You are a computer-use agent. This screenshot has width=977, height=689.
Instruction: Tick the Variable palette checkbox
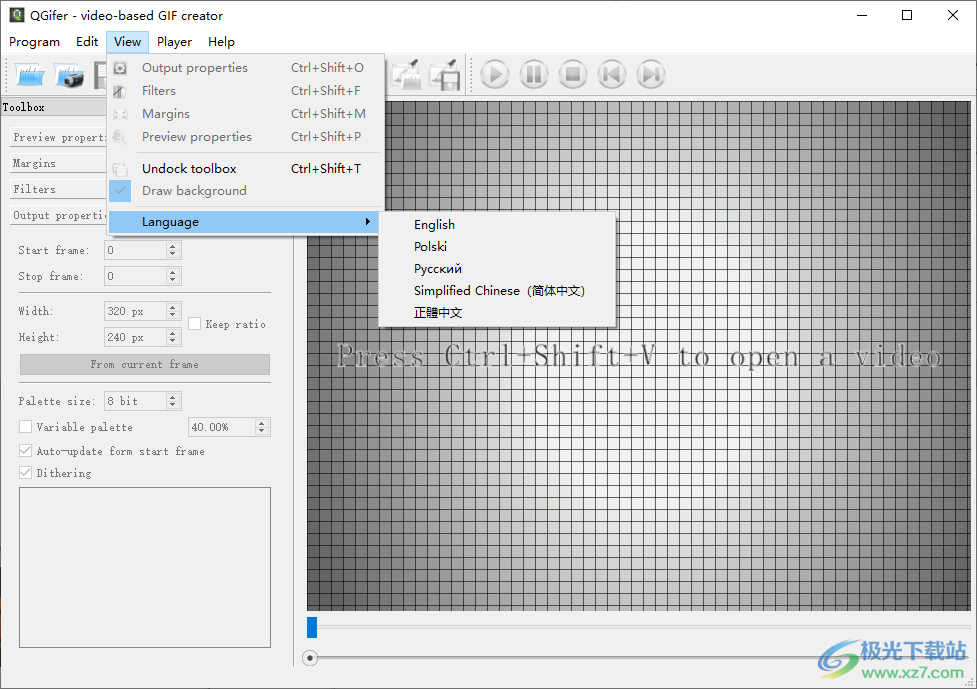point(26,427)
